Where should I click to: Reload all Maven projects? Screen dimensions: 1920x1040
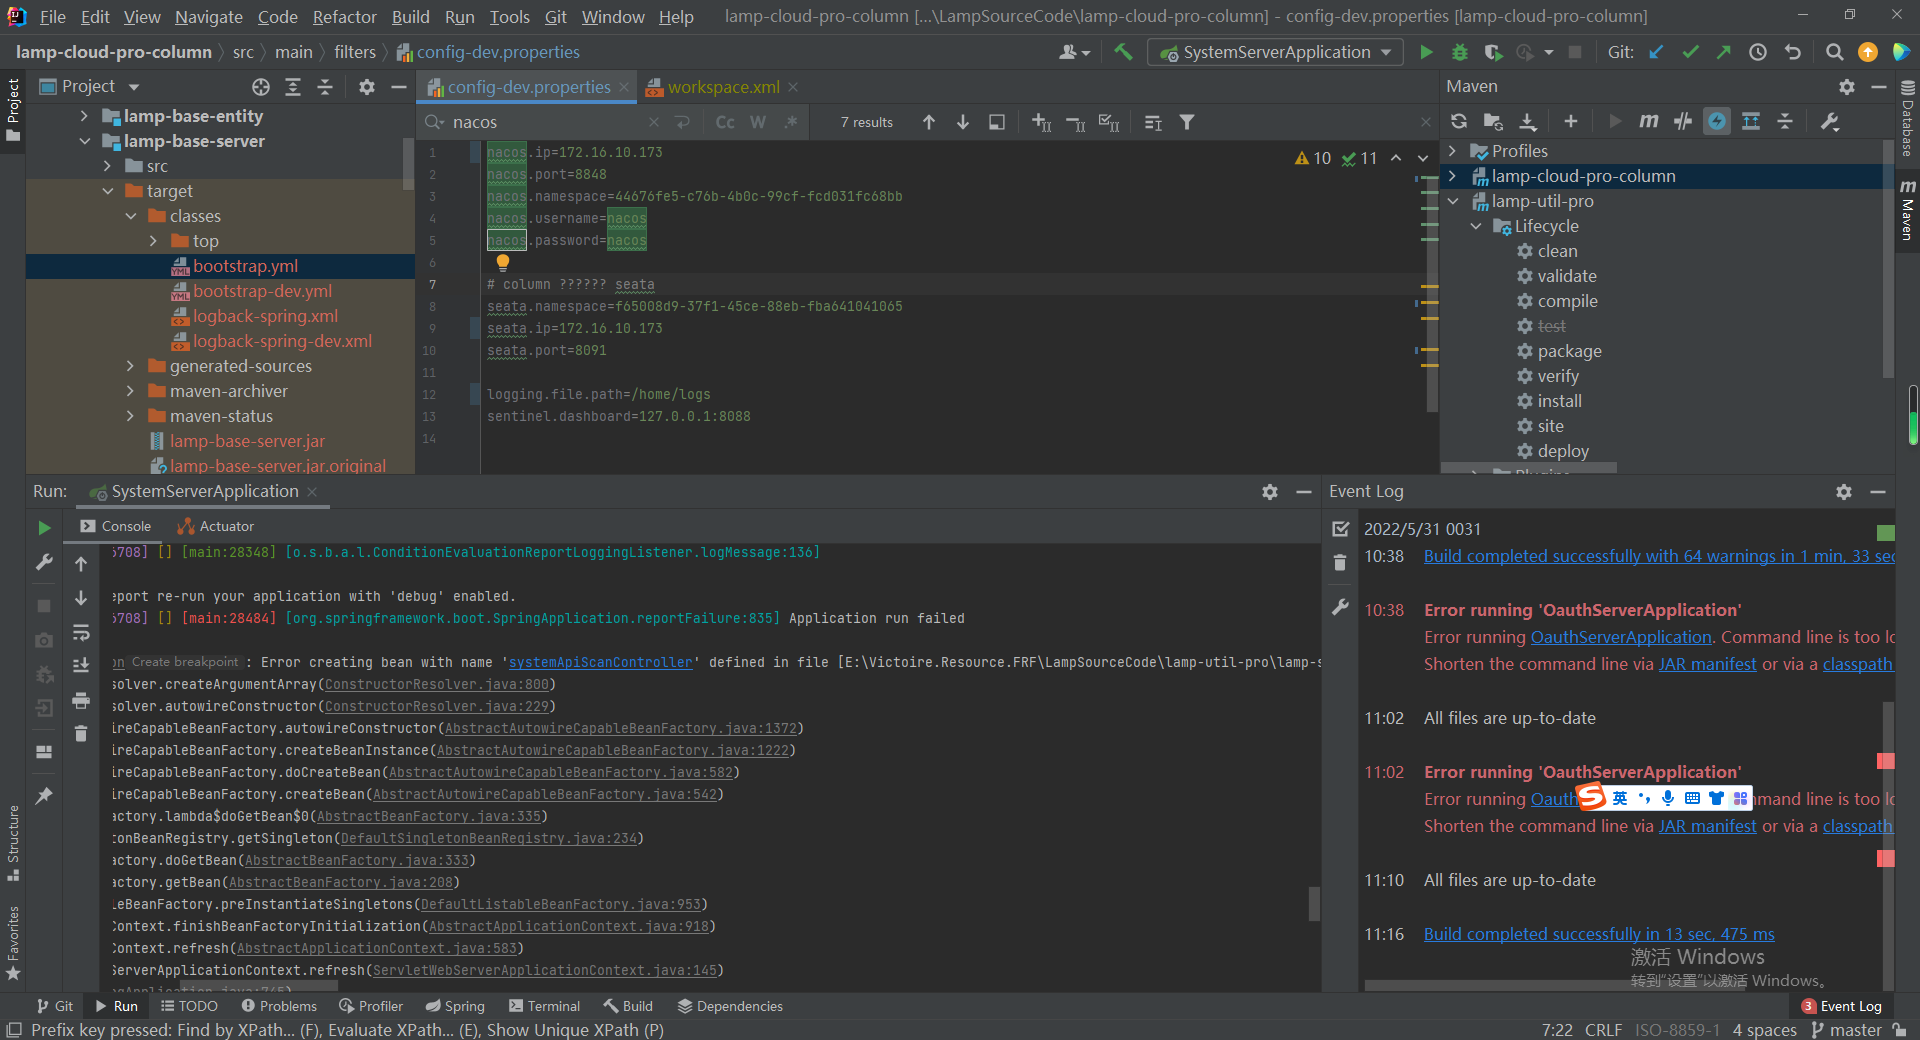click(x=1458, y=121)
